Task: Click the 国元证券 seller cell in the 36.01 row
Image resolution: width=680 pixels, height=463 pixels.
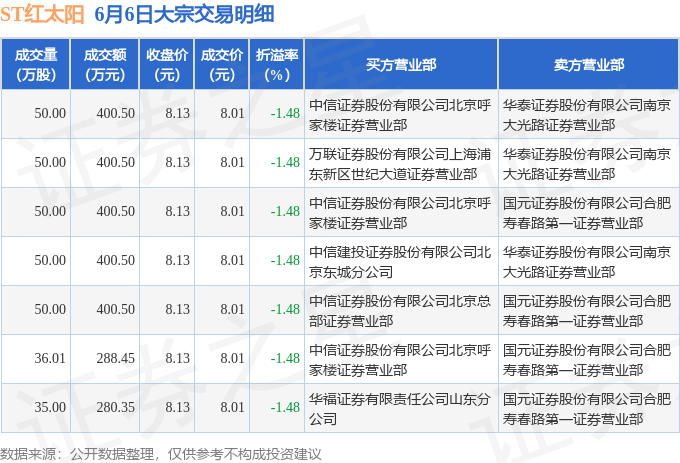Action: (x=587, y=360)
